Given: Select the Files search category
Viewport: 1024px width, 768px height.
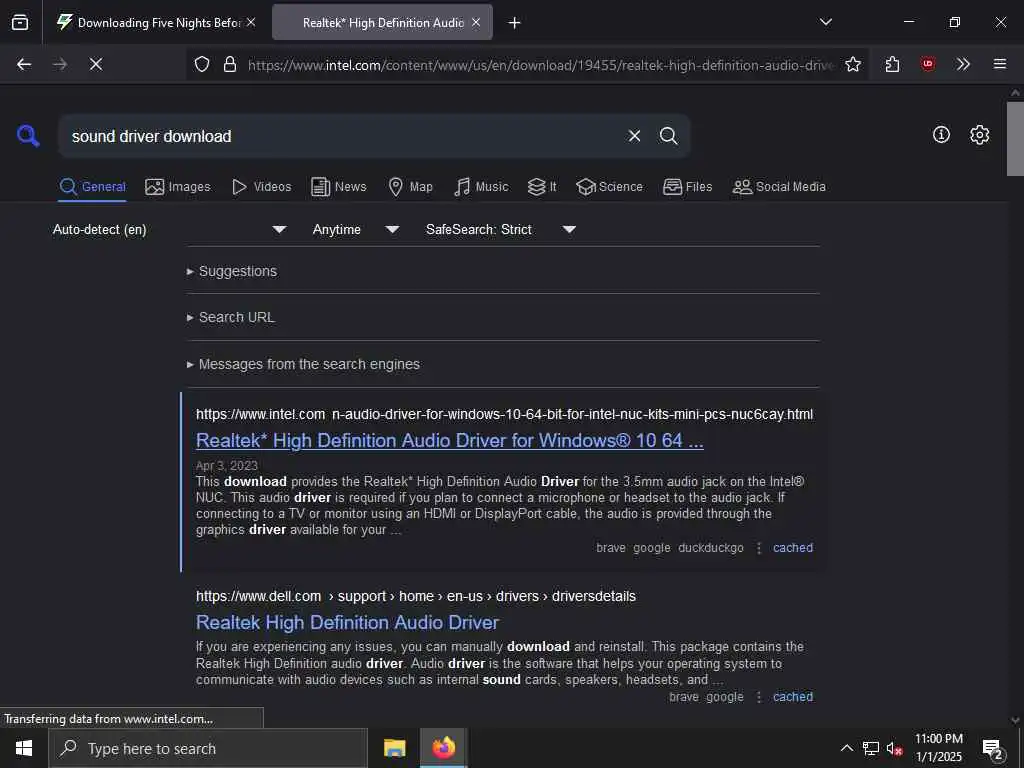Looking at the screenshot, I should click(687, 187).
